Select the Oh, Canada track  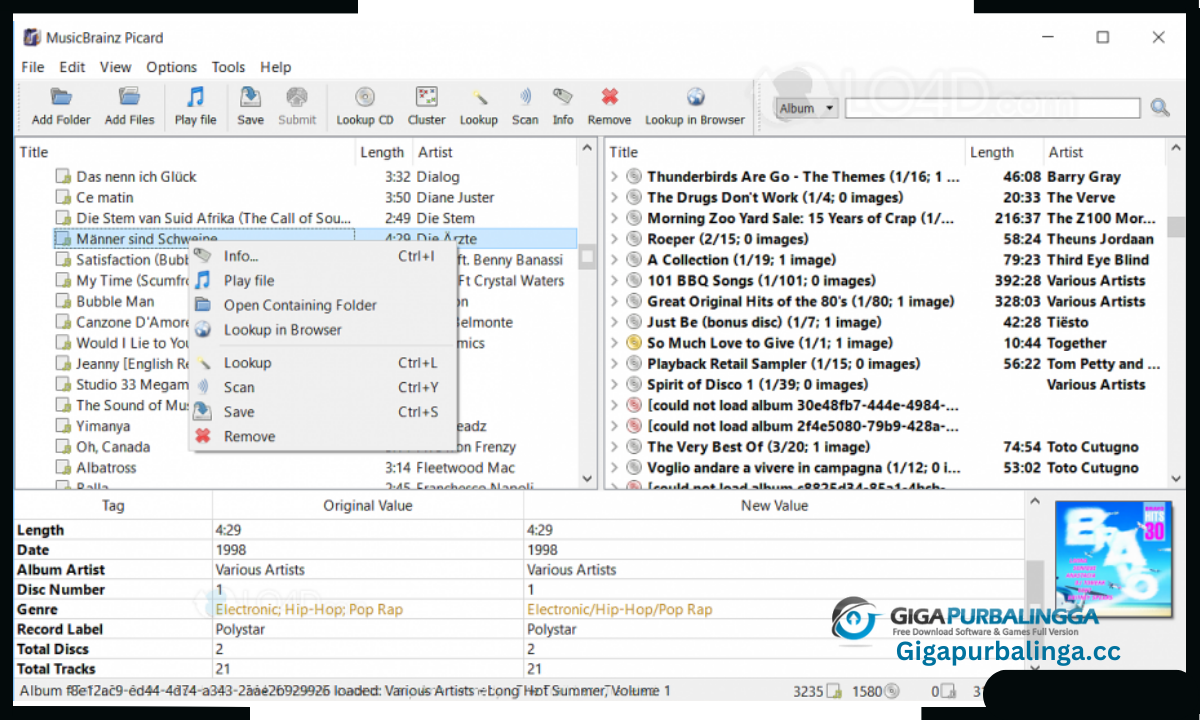113,447
